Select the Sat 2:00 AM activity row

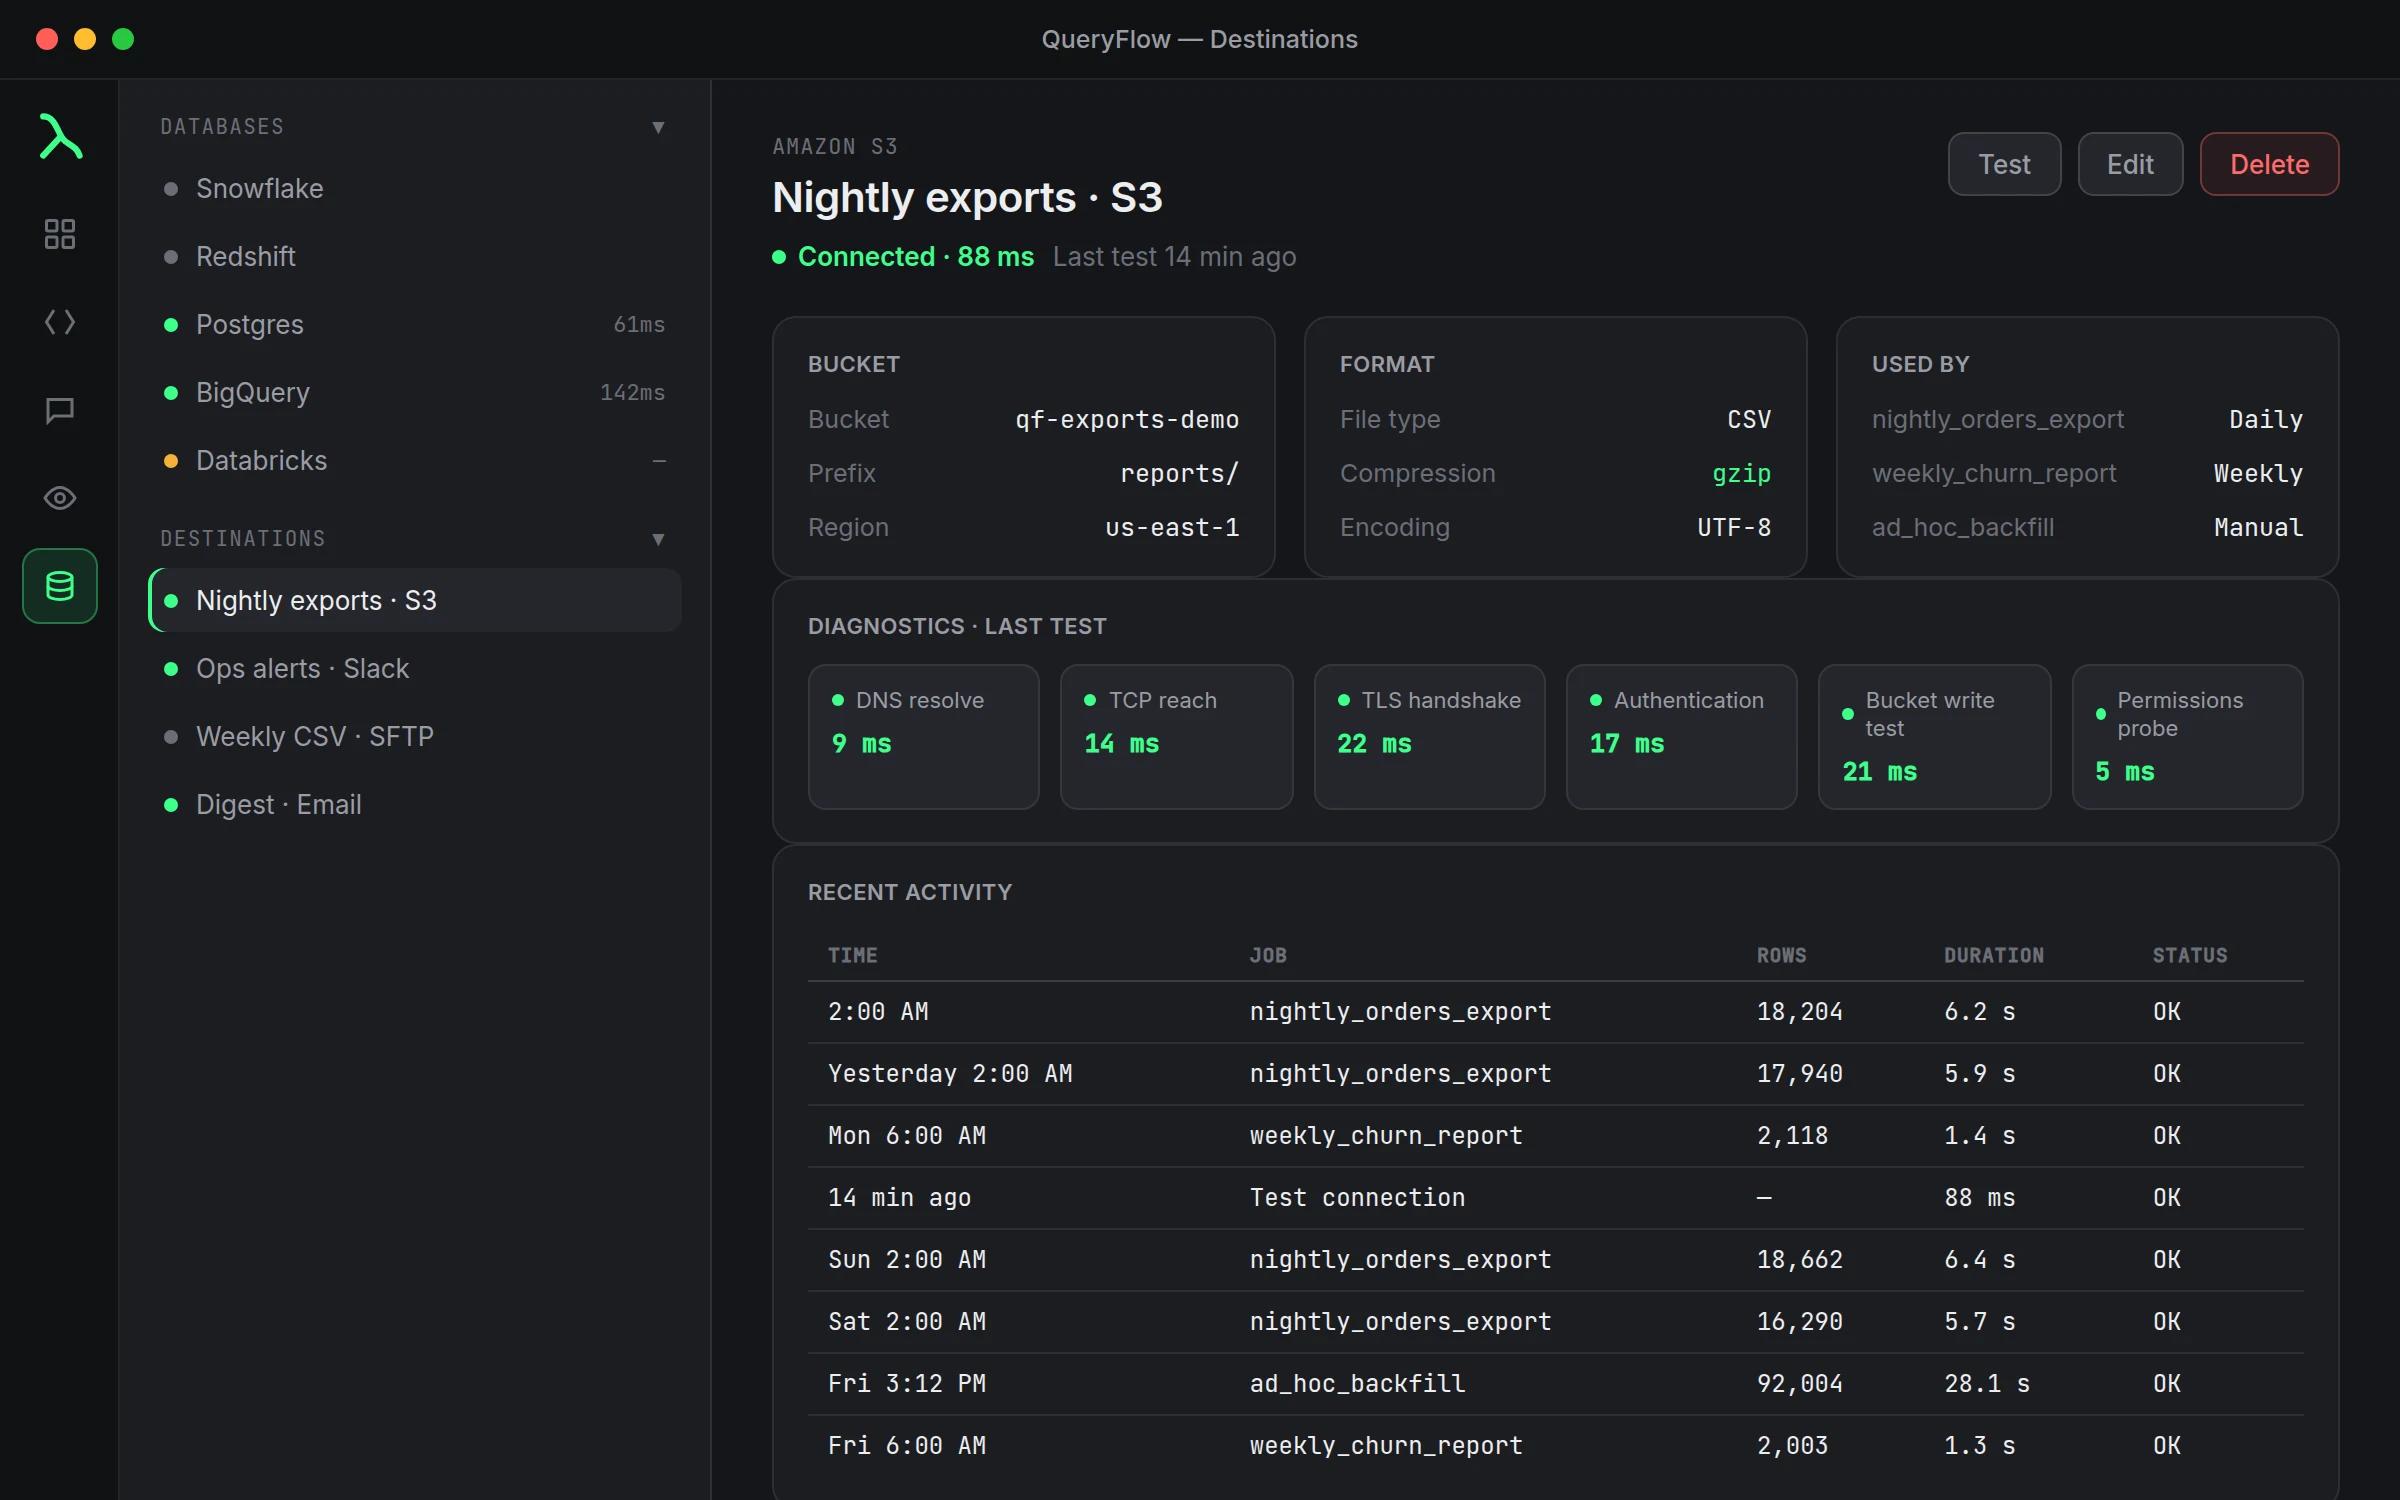point(1555,1322)
